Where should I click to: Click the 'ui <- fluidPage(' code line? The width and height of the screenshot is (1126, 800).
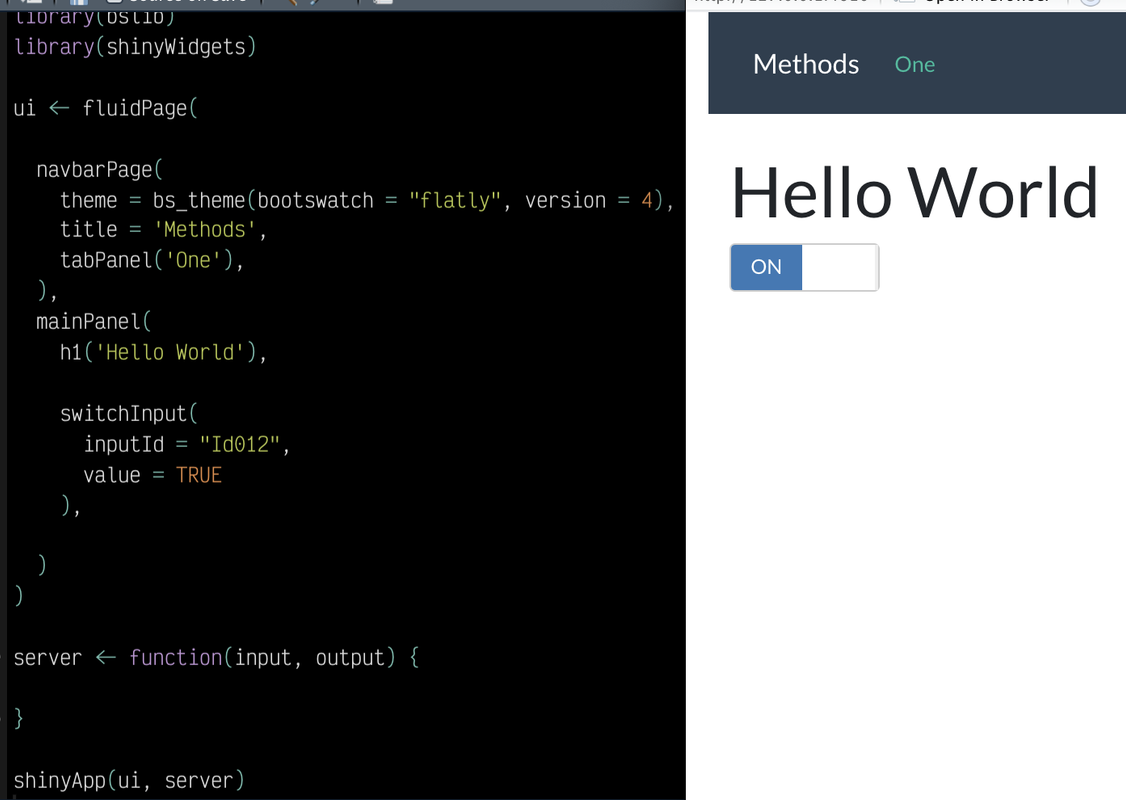coord(105,108)
